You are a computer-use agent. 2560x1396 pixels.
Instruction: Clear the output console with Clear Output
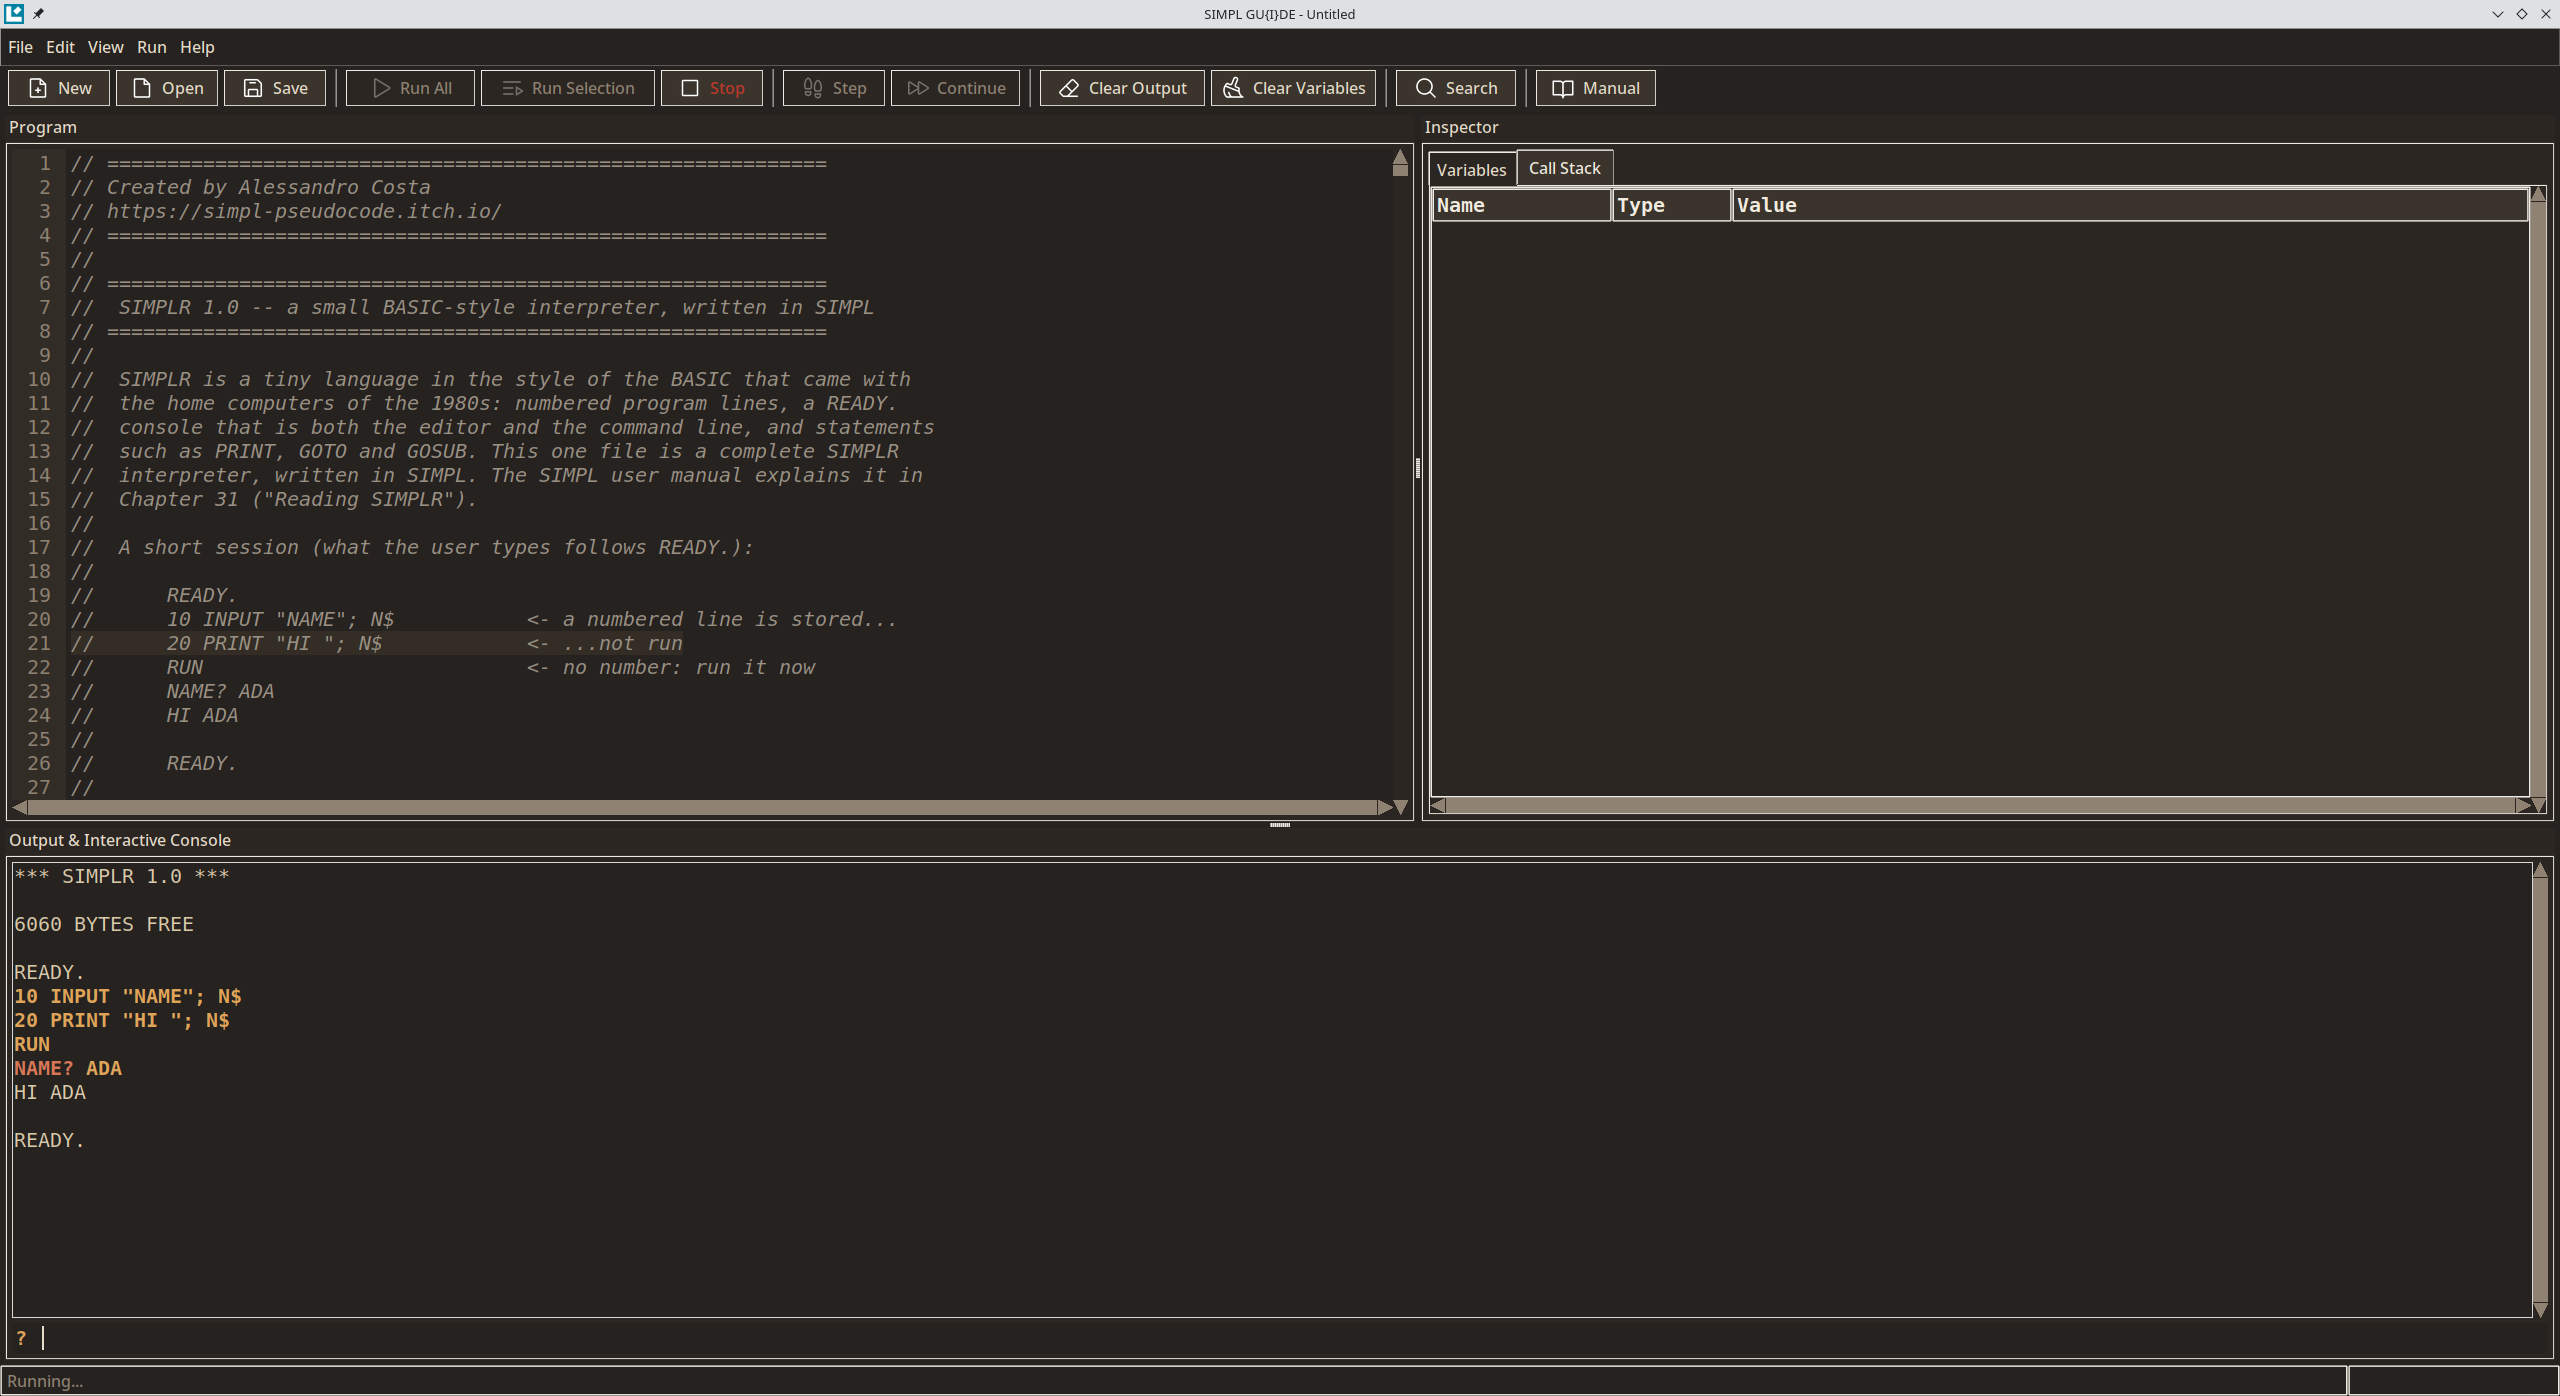pyautogui.click(x=1122, y=88)
